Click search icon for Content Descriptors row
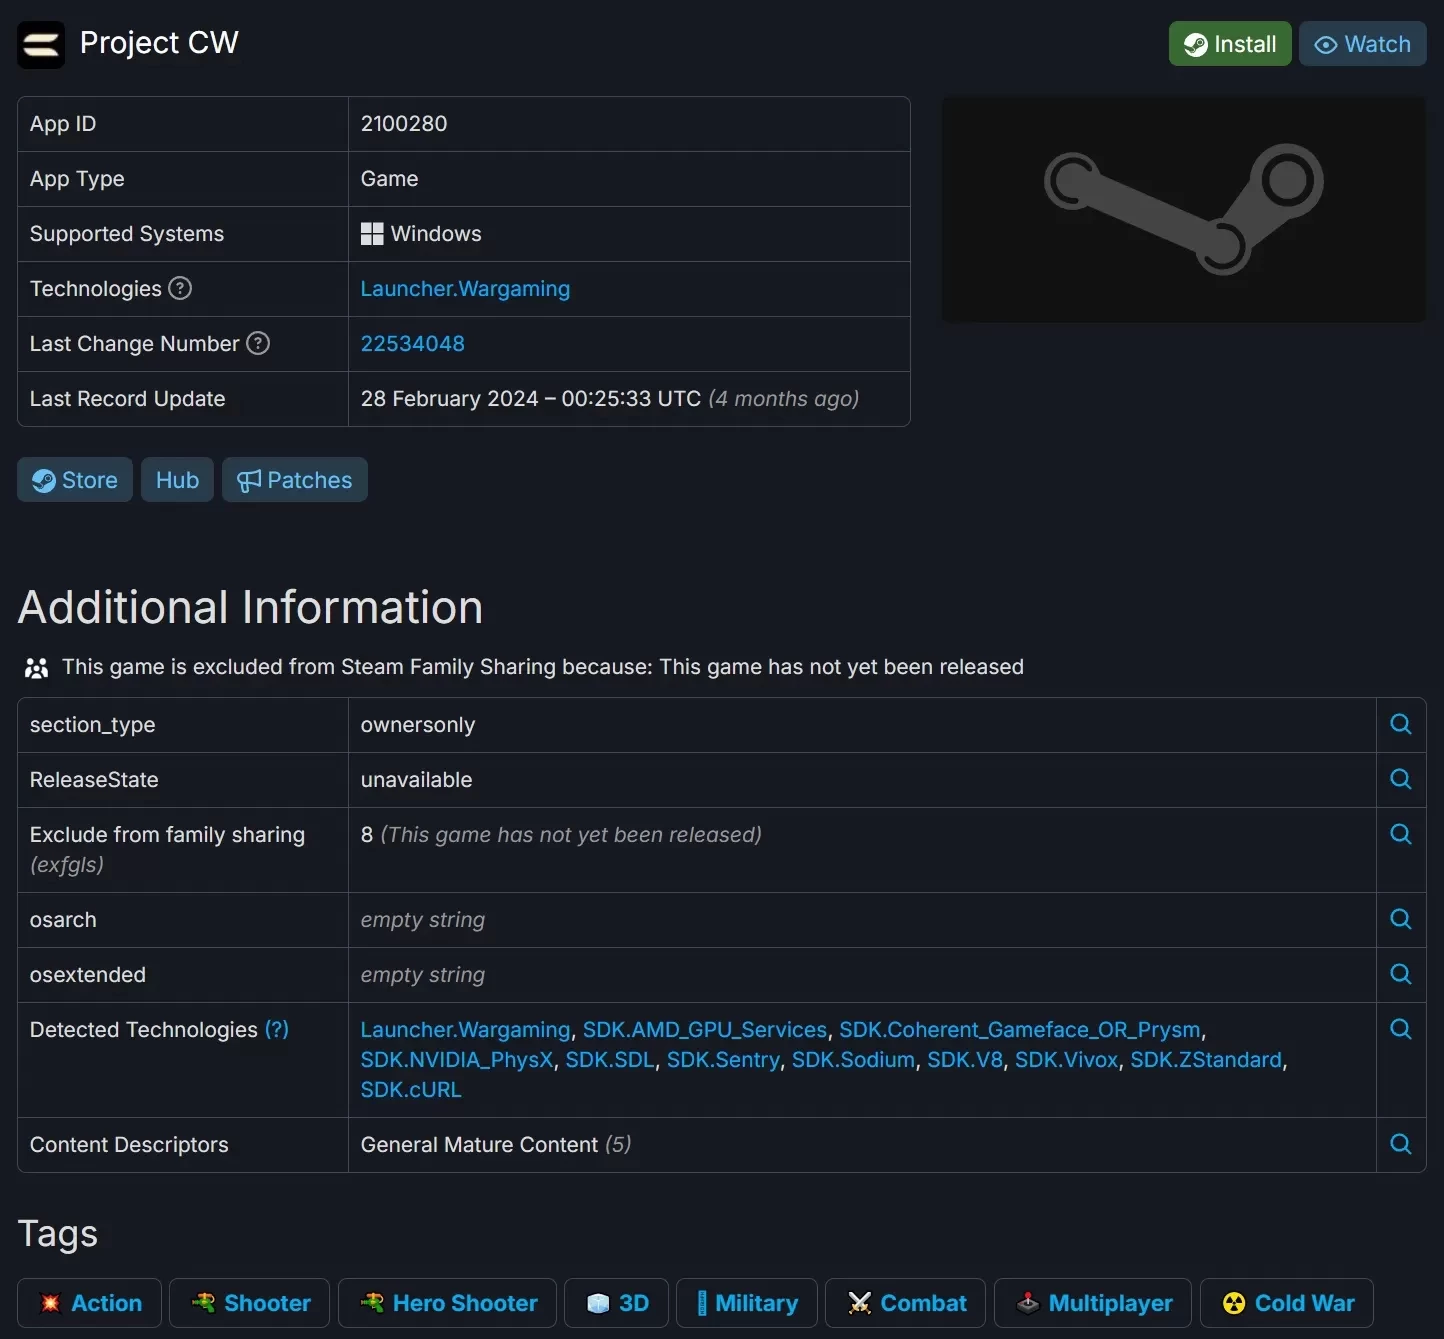 pyautogui.click(x=1401, y=1144)
